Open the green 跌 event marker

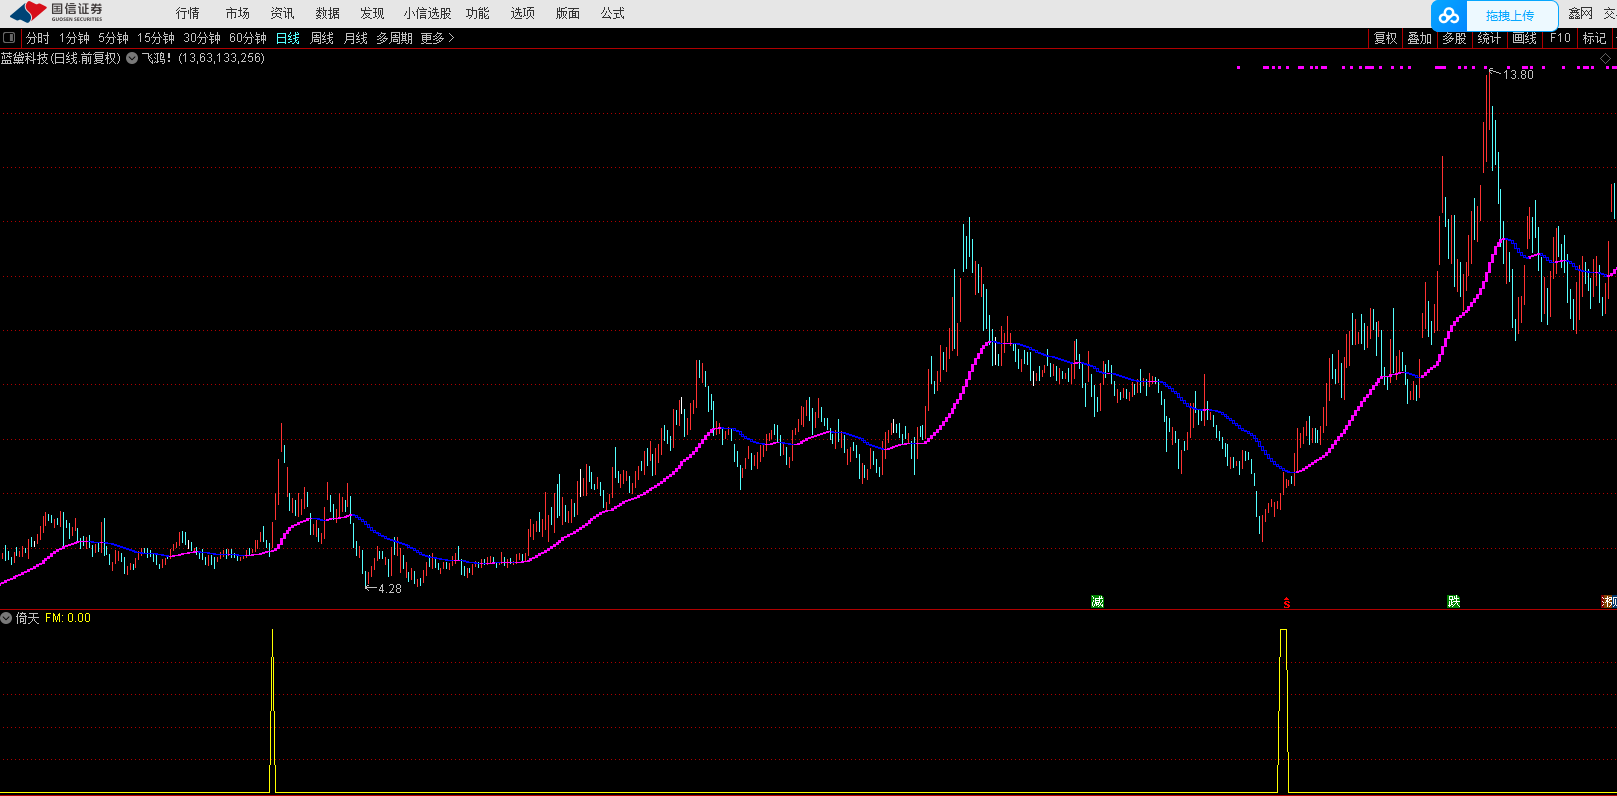pos(1453,601)
